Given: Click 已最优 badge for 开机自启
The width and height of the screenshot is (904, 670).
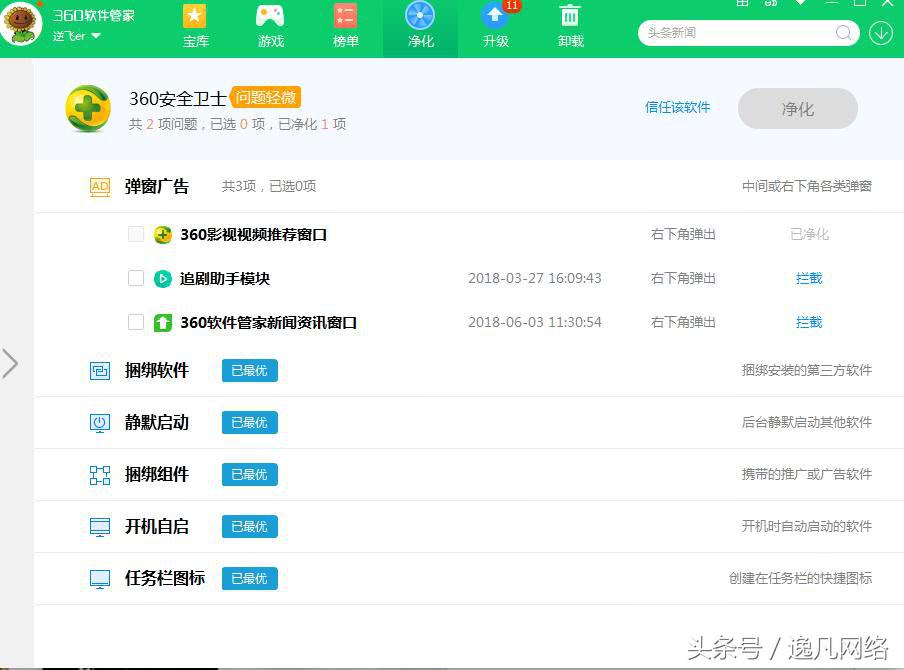Looking at the screenshot, I should (250, 526).
